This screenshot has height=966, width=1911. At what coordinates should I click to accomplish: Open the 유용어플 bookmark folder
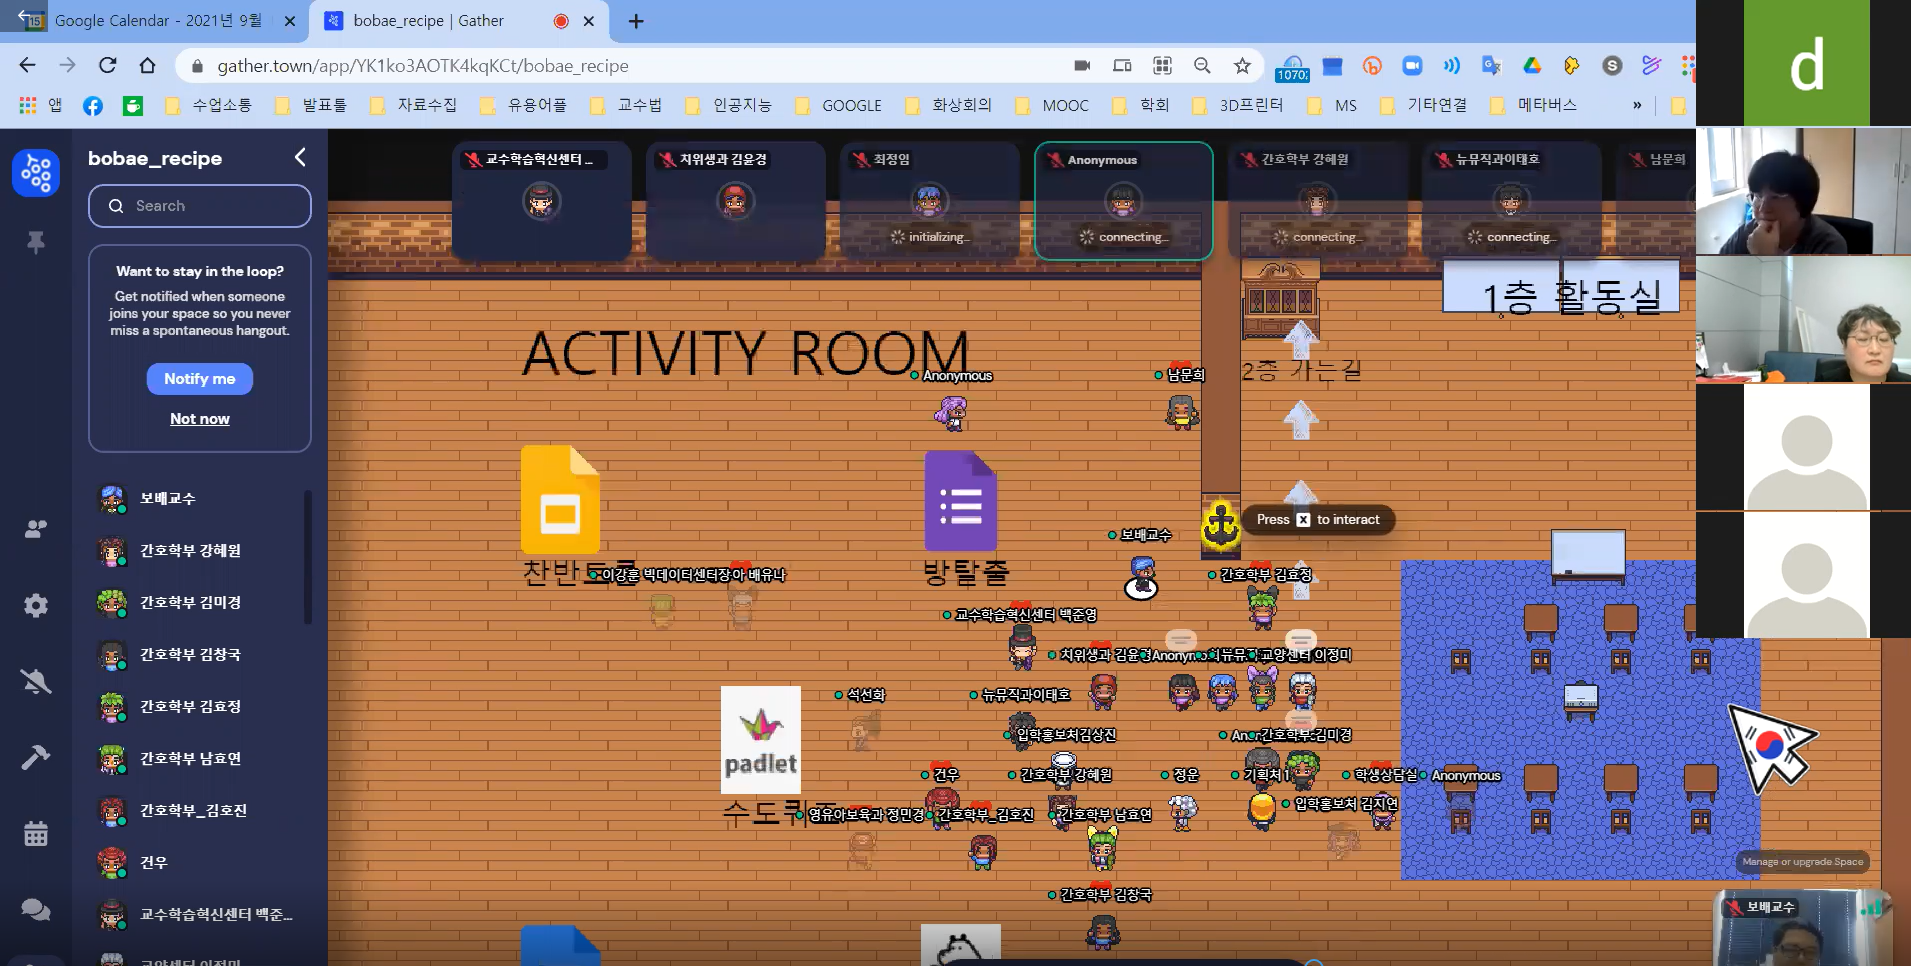pyautogui.click(x=523, y=105)
